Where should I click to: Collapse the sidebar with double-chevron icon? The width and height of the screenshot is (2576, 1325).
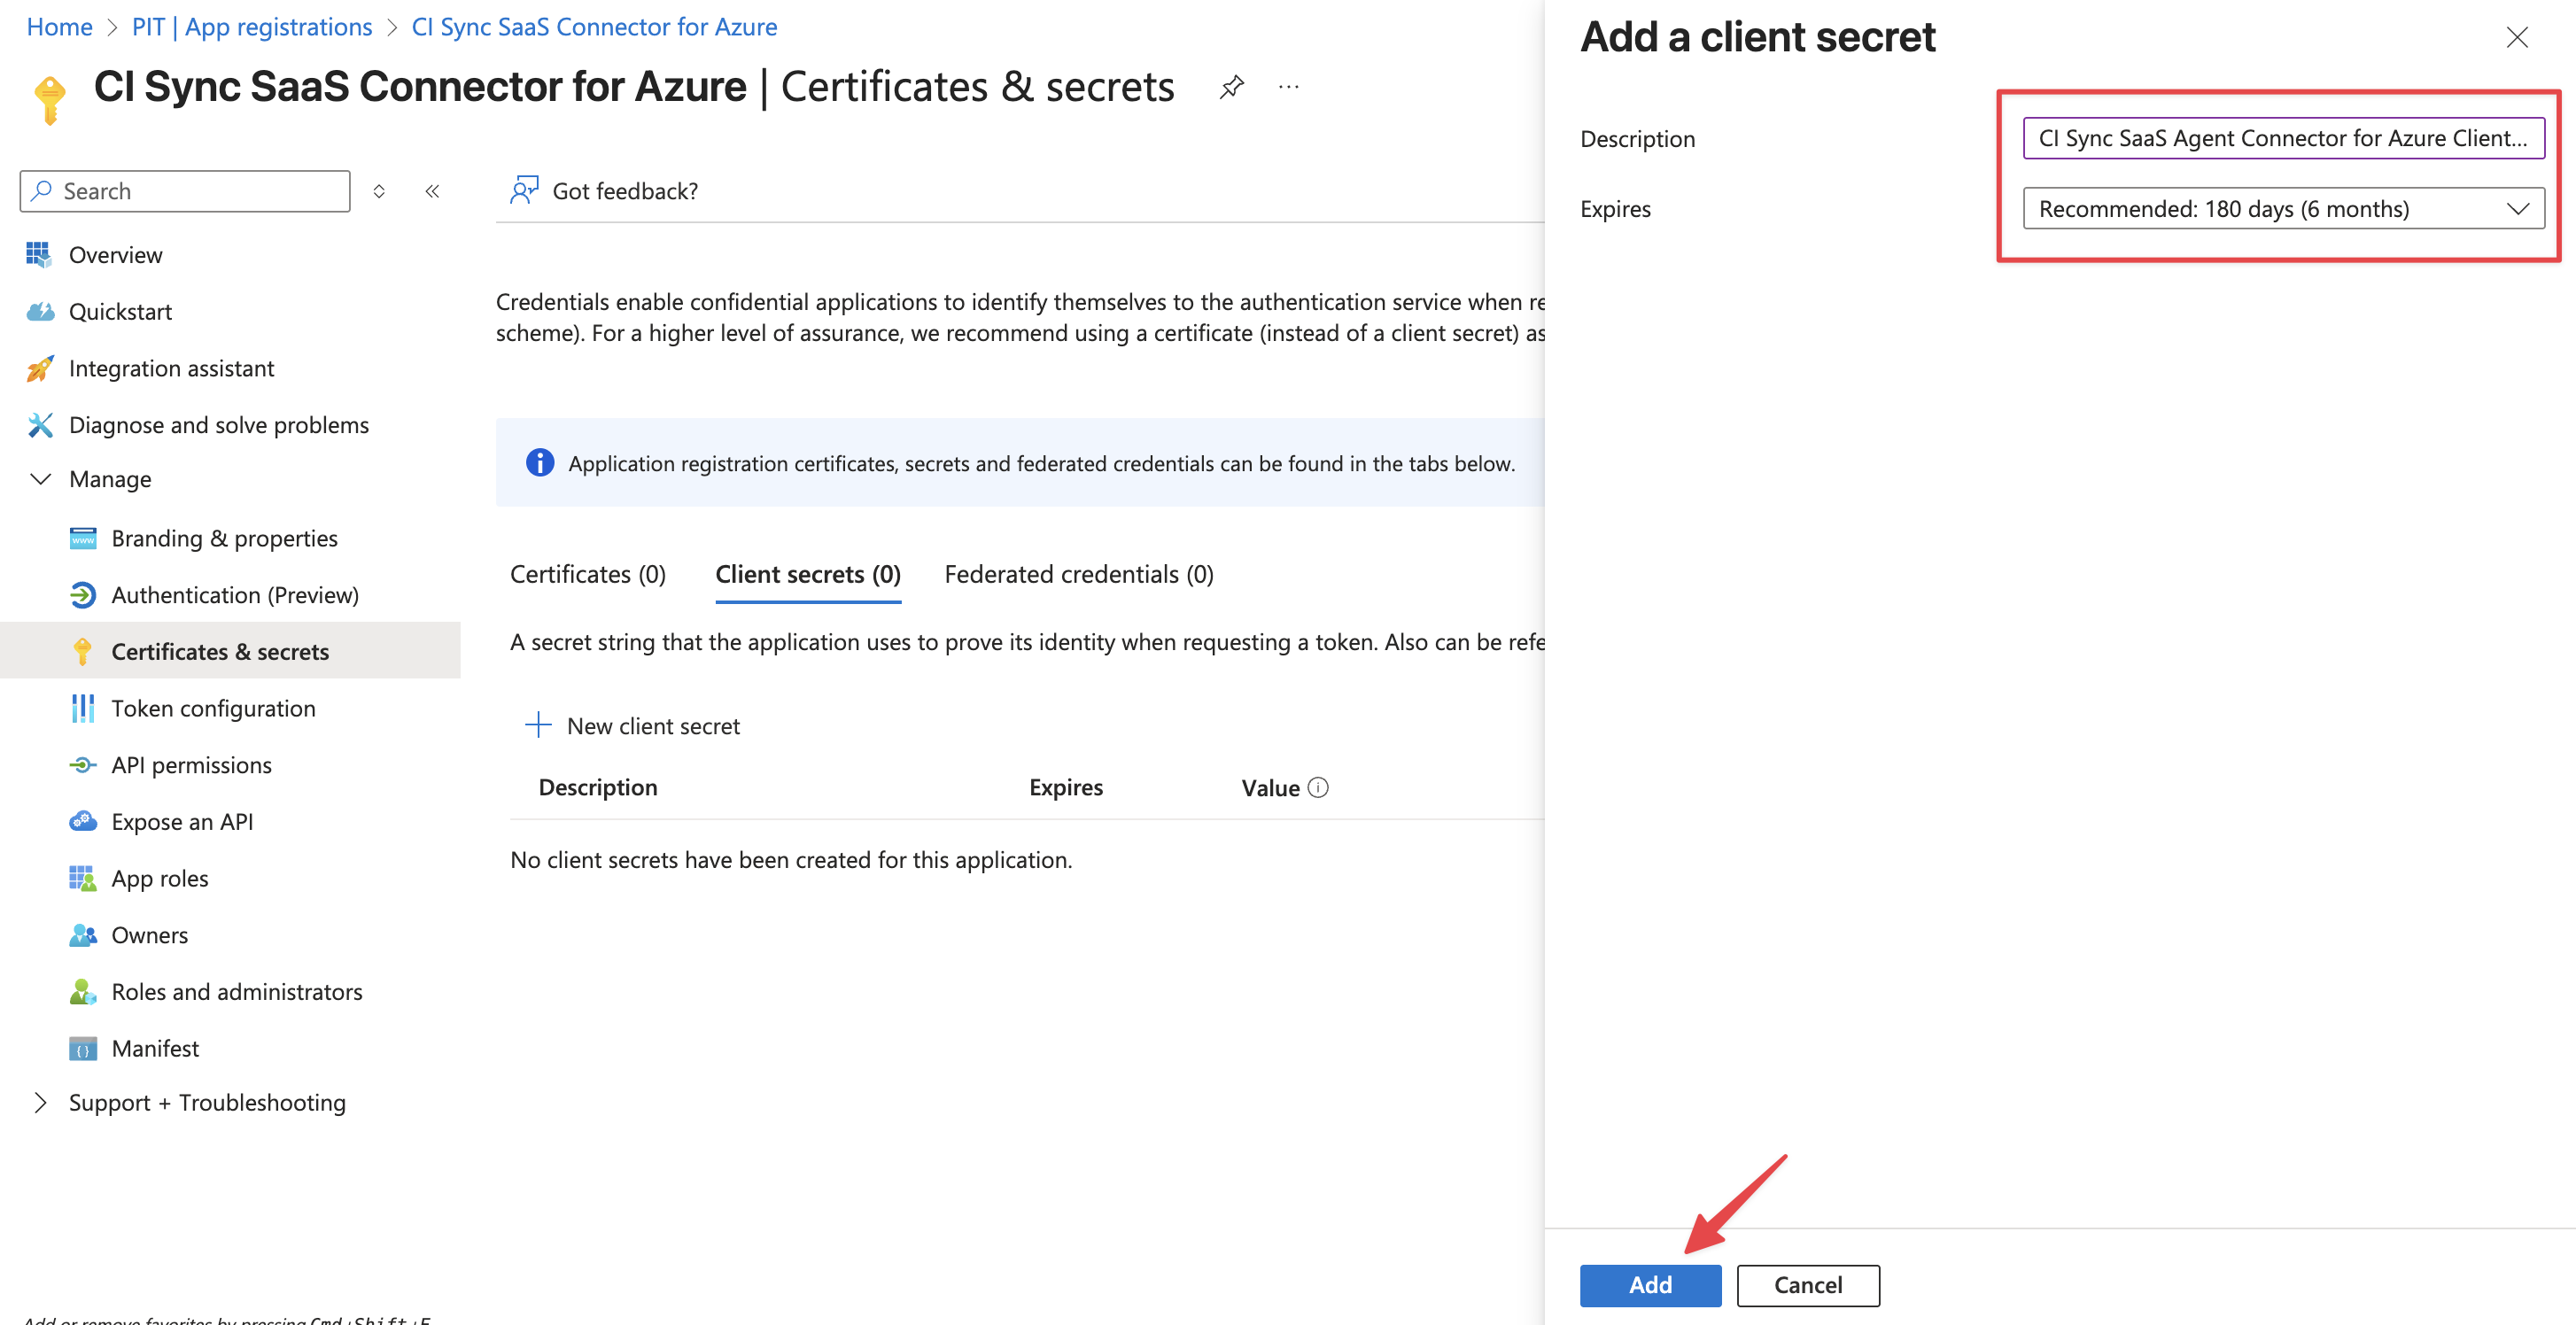click(432, 191)
